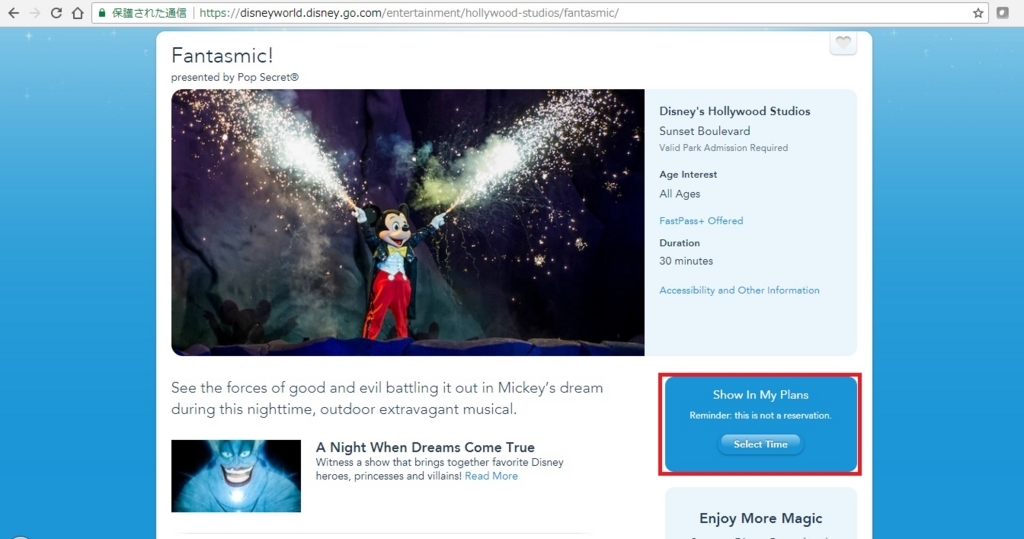
Task: Click the secure connection padlock icon
Action: pyautogui.click(x=102, y=12)
